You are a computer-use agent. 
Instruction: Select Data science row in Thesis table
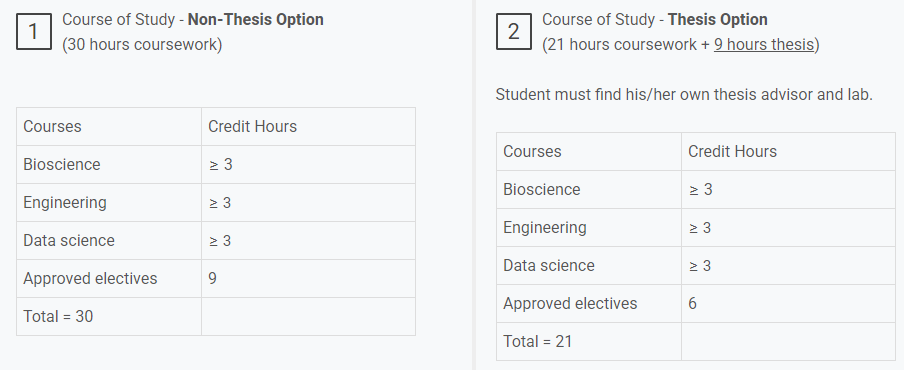696,266
